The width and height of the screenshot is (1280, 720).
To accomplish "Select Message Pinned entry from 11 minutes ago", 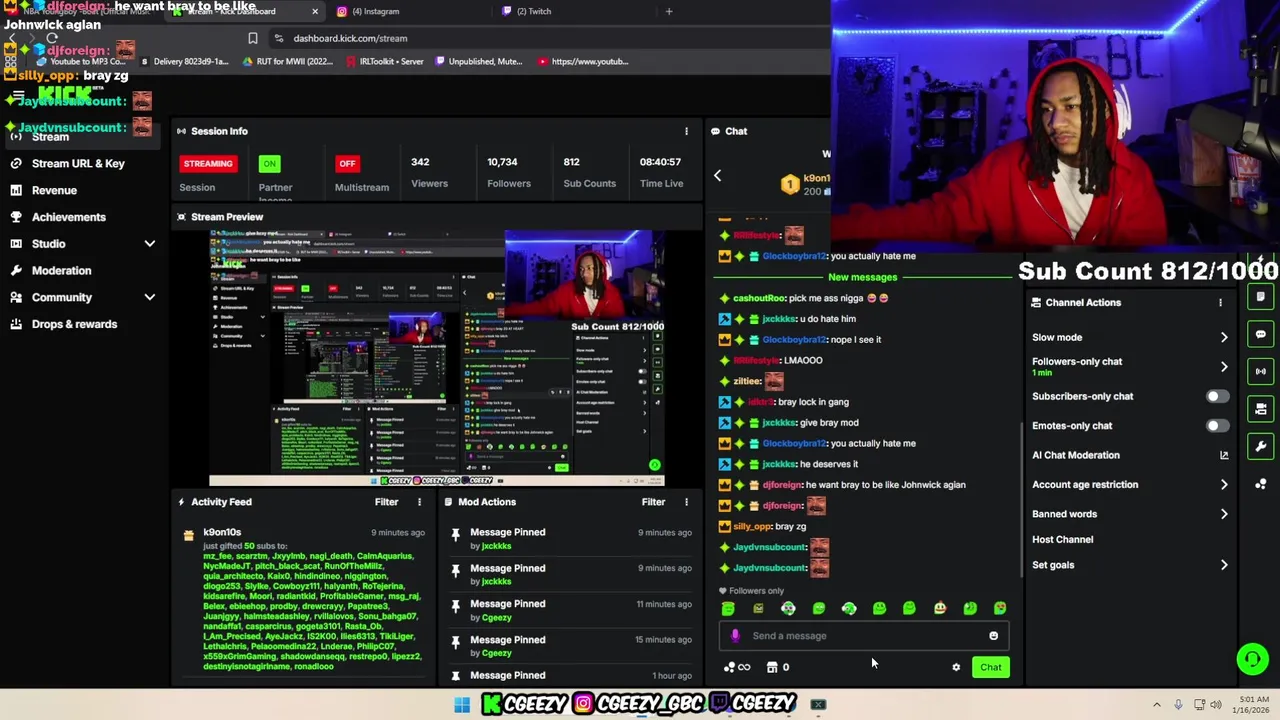I will tap(570, 610).
